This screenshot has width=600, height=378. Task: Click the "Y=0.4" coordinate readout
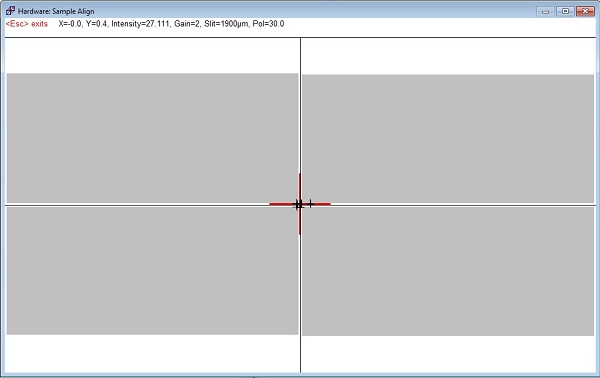pos(96,24)
